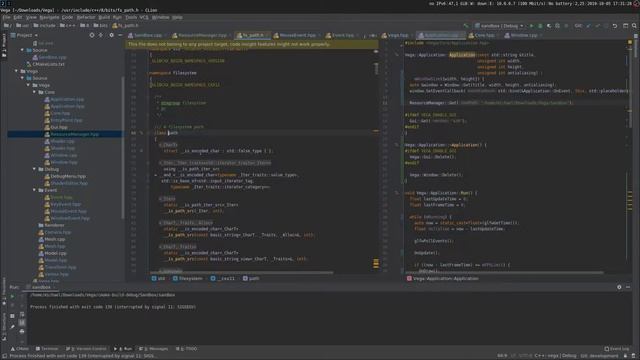This screenshot has width=640, height=360.
Task: Select Gui.hpp in project tree
Action: click(56, 127)
